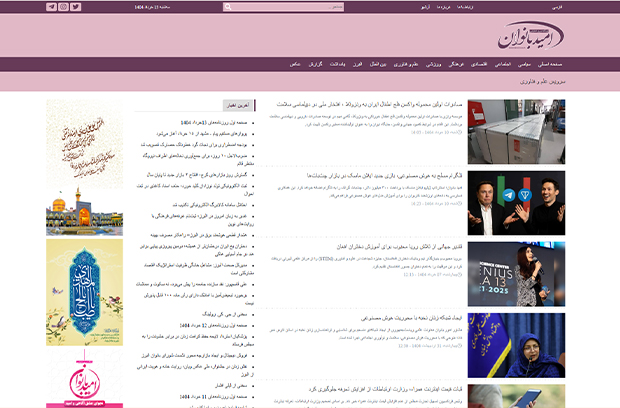This screenshot has height=408, width=620.
Task: Open the Telegram channel icon
Action: coord(51,6)
